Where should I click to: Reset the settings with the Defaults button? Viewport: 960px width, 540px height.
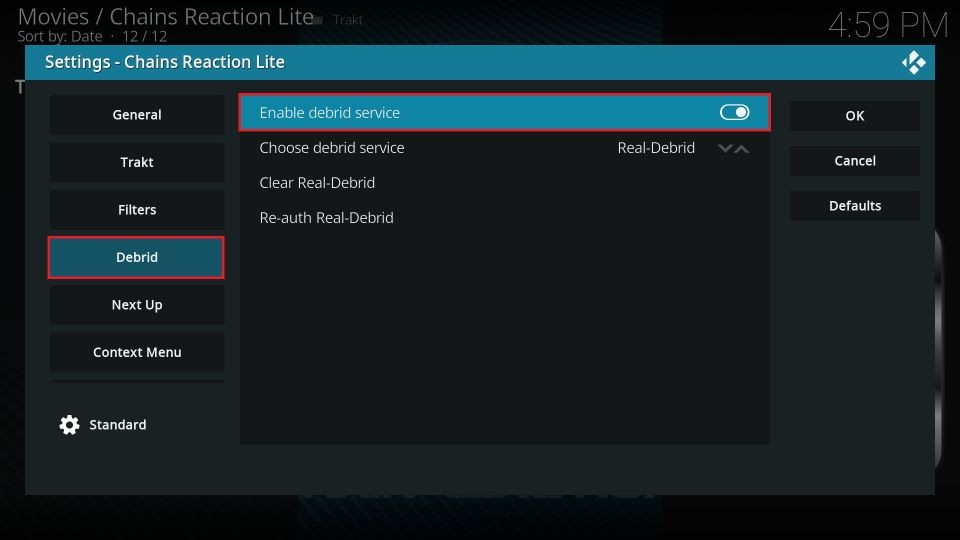pos(855,206)
